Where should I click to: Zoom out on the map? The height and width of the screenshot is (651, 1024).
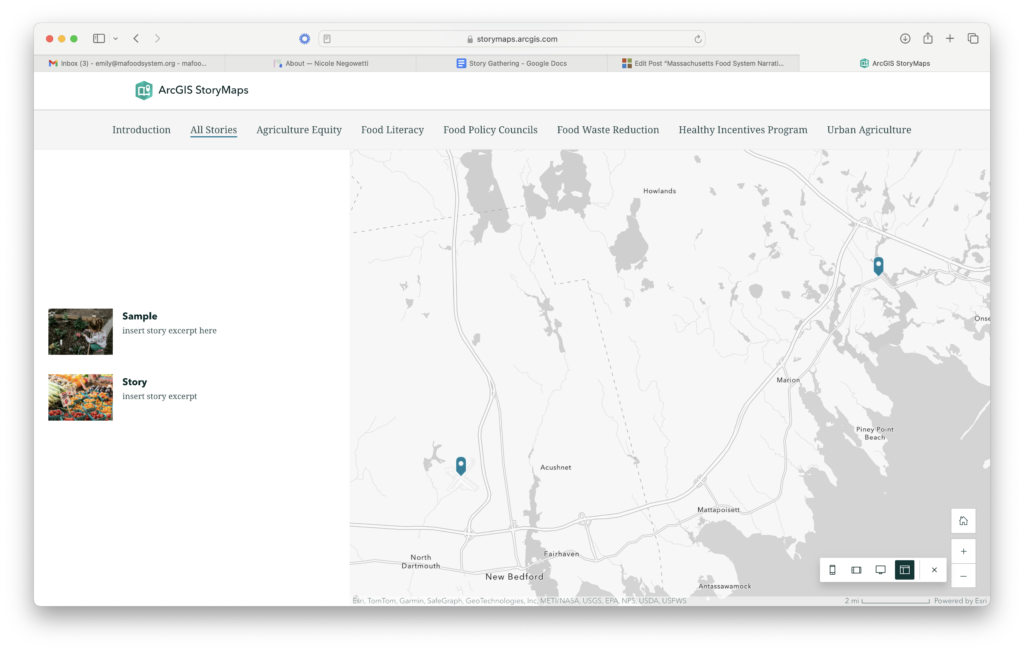click(963, 576)
